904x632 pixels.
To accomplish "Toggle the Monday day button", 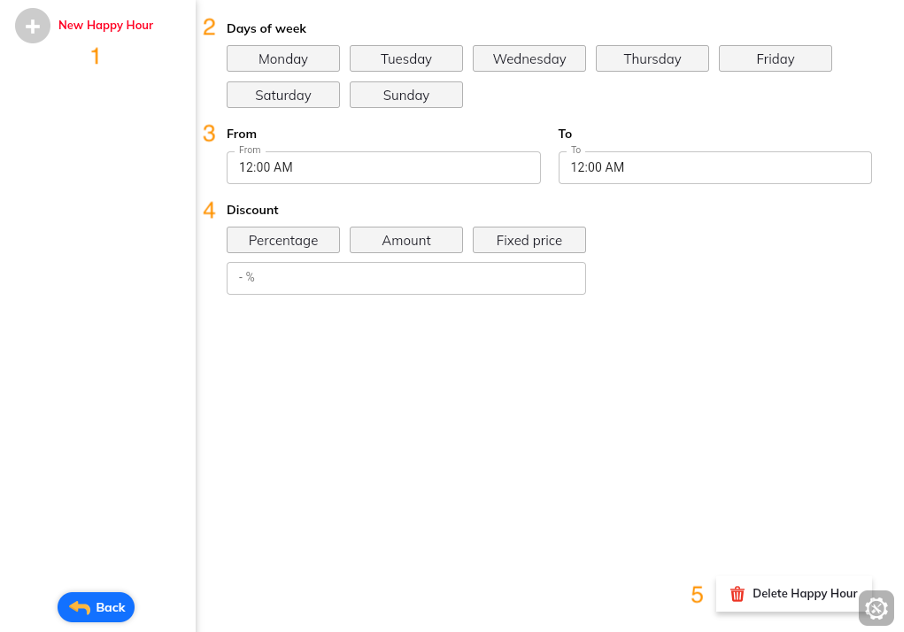I will click(x=283, y=59).
